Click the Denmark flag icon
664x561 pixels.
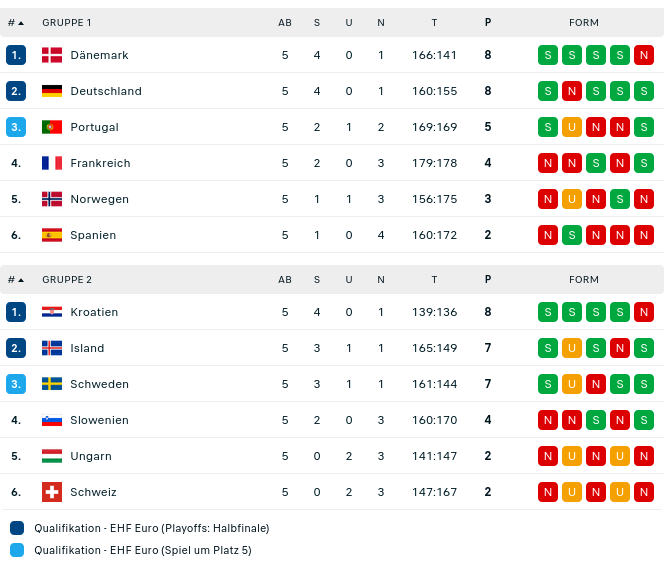pyautogui.click(x=52, y=55)
